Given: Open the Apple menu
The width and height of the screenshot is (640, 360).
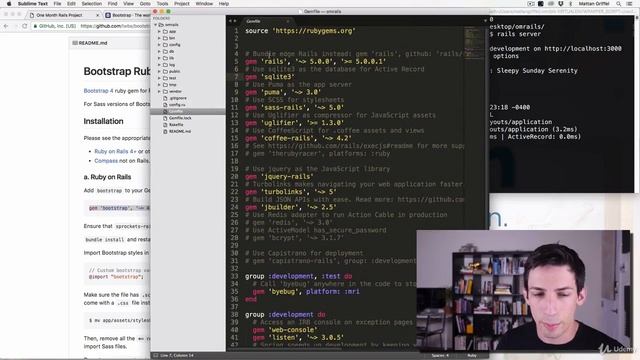Looking at the screenshot, I should coord(9,4).
